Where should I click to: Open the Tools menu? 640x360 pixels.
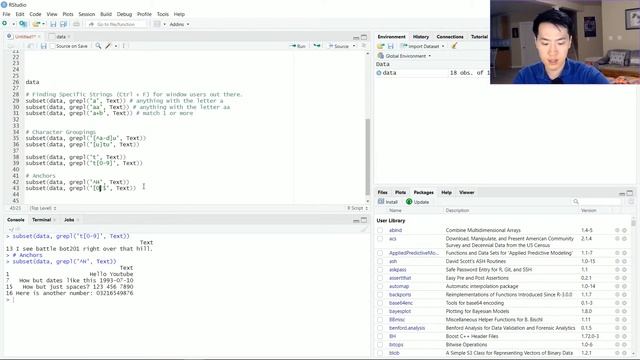tap(162, 14)
